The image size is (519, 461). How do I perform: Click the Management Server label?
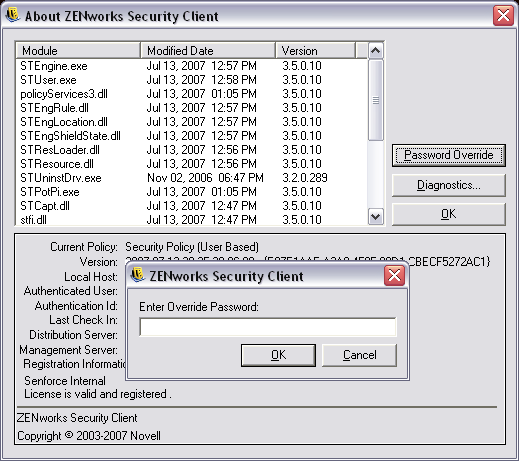point(68,350)
